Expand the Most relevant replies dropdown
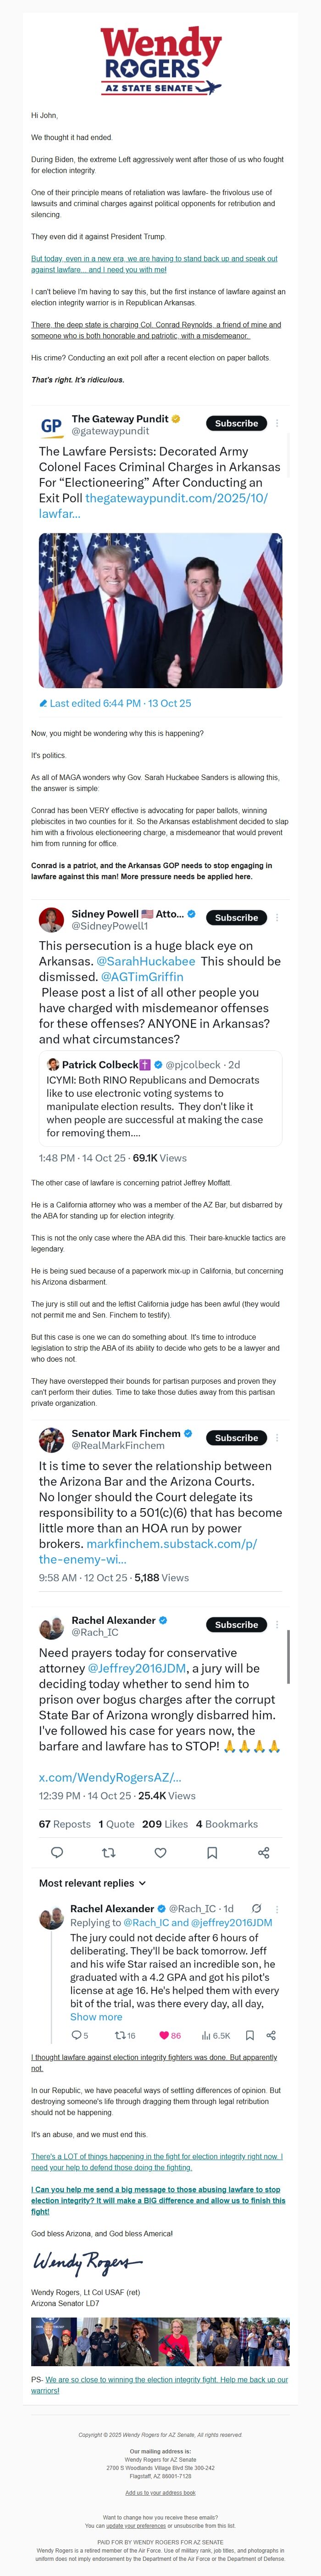The image size is (321, 2576). 142,1883
